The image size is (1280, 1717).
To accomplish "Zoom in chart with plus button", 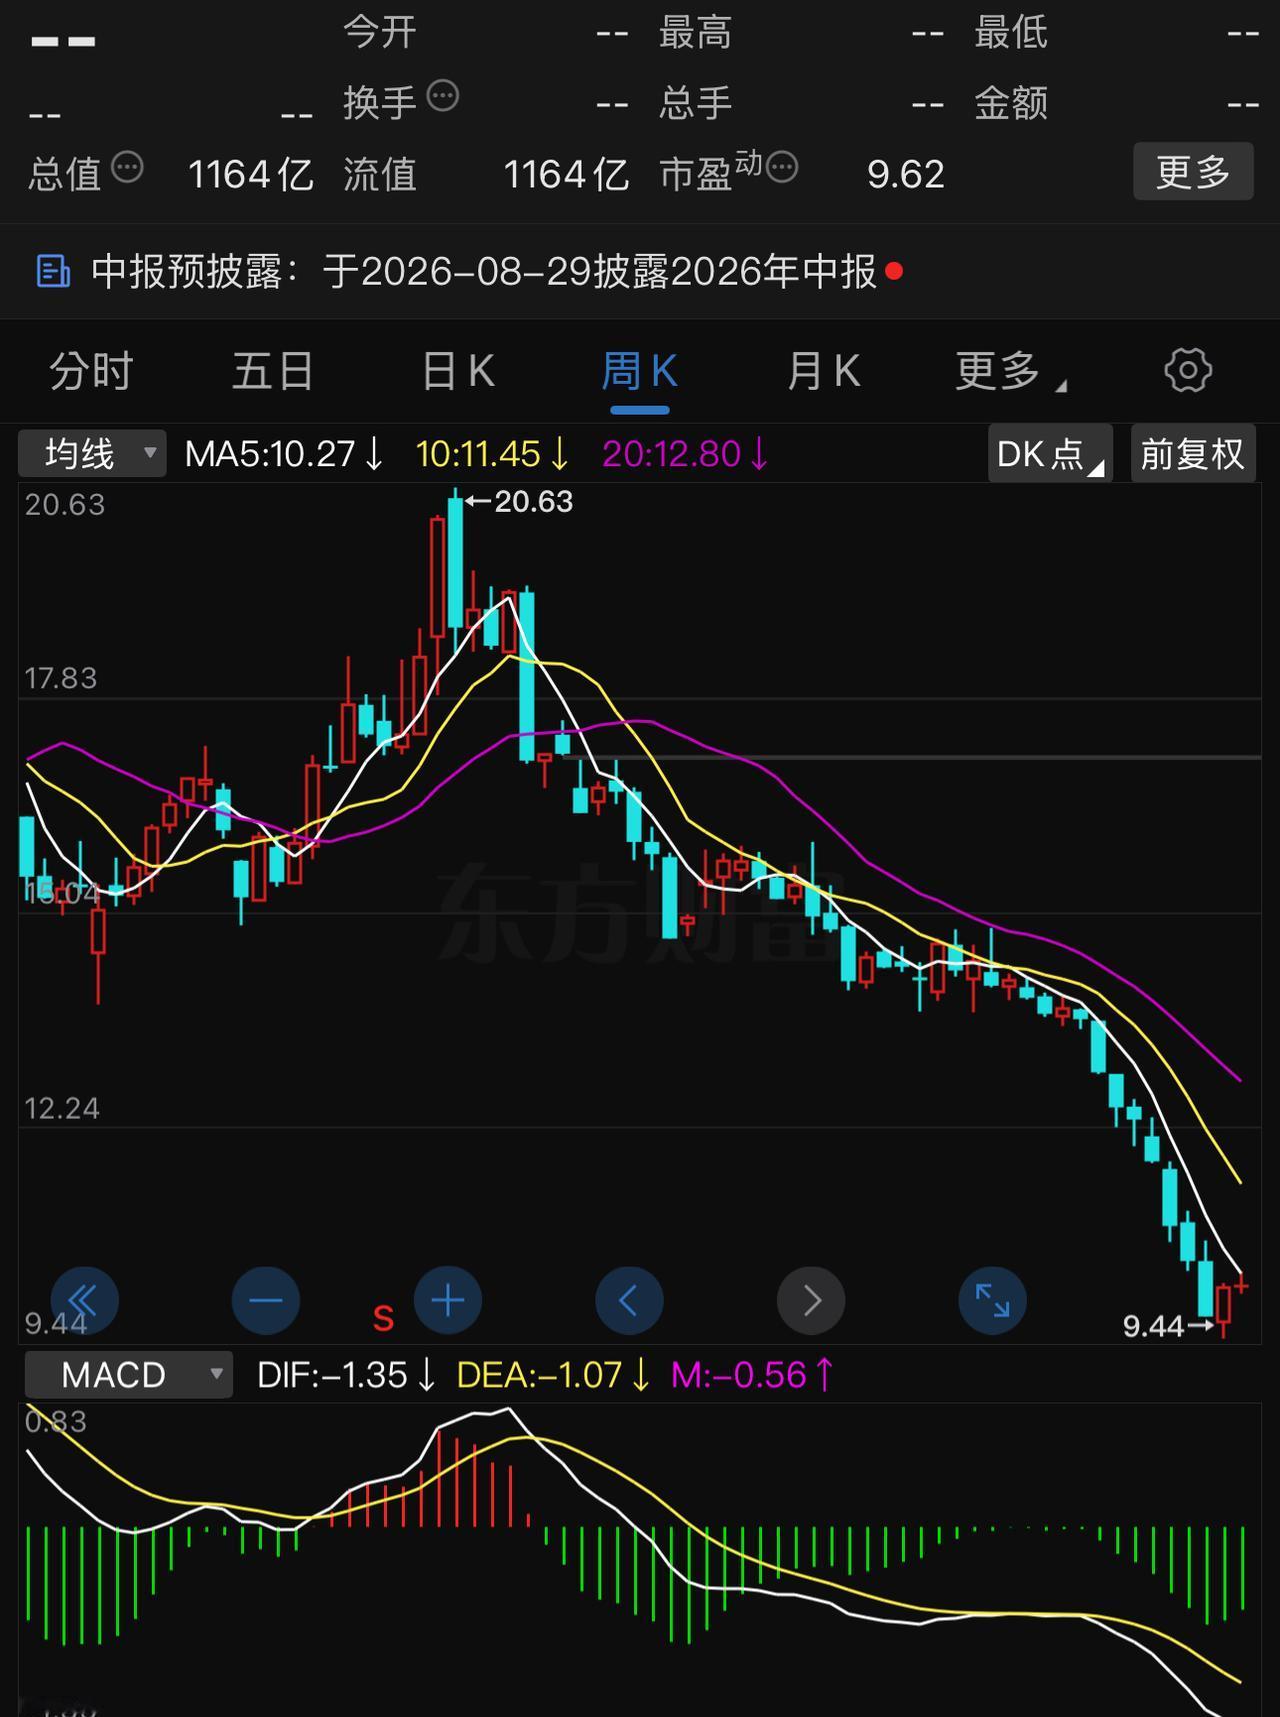I will (448, 1300).
